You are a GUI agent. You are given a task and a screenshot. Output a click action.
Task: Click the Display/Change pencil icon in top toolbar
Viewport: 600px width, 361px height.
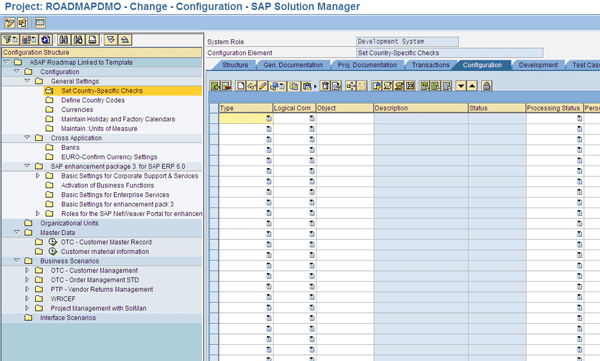[10, 23]
